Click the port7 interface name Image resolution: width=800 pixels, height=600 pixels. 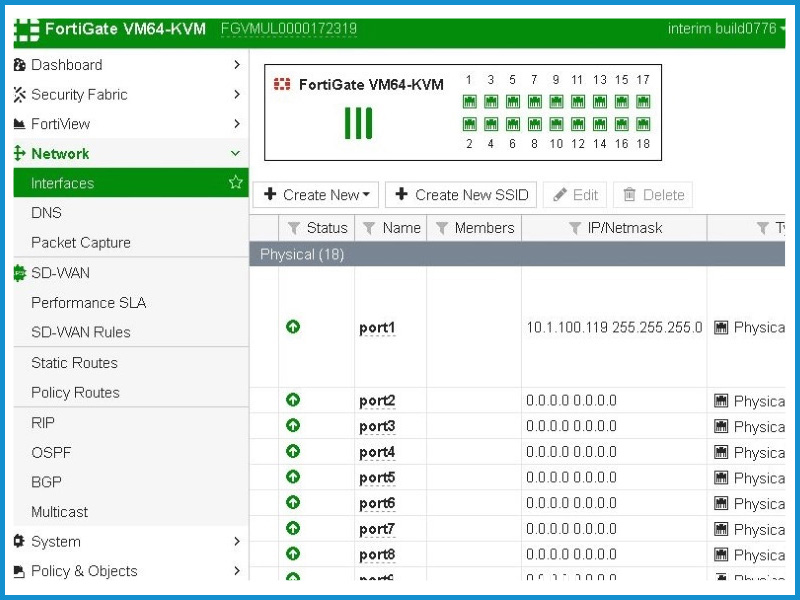pyautogui.click(x=377, y=529)
